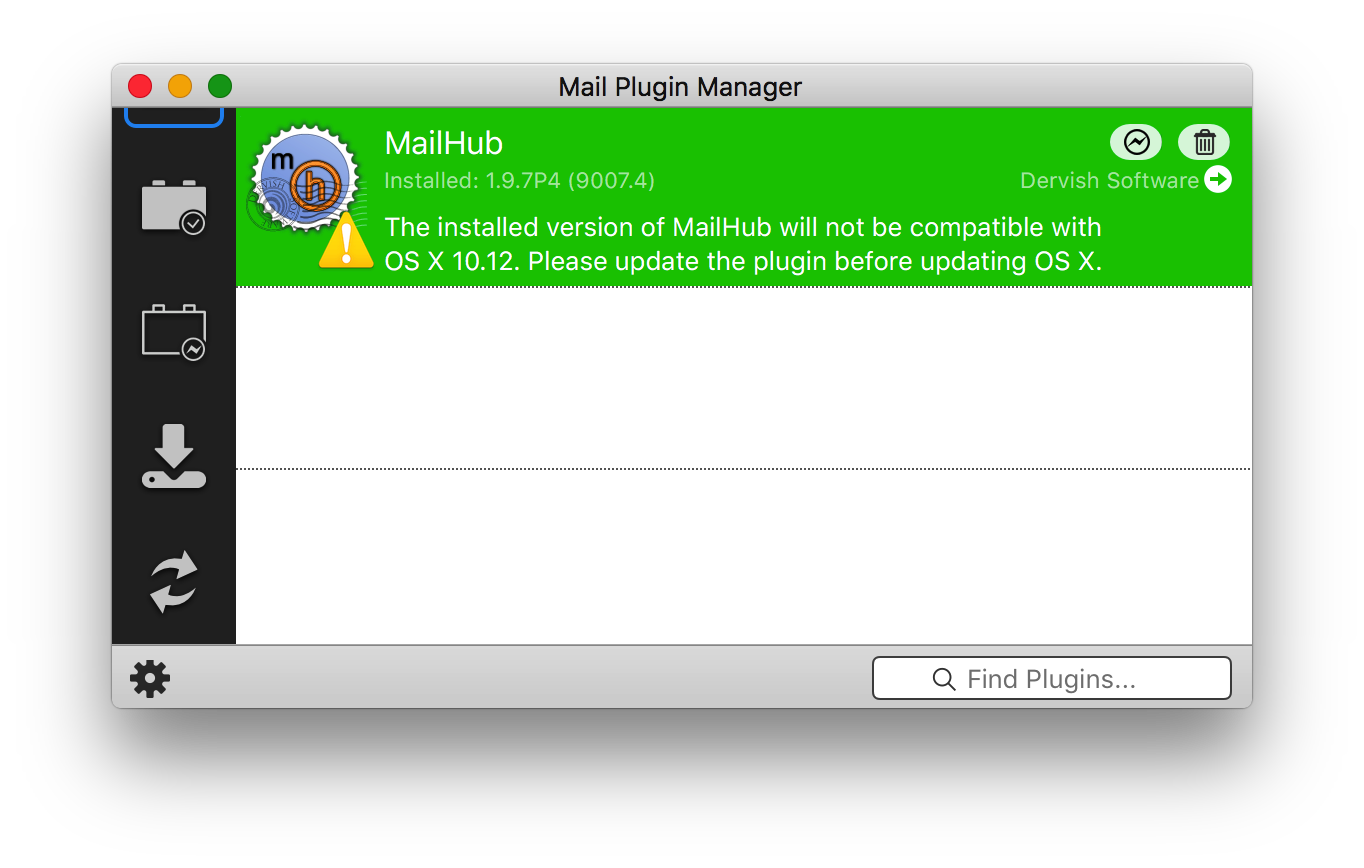This screenshot has width=1364, height=868.
Task: Open the enabled plugins section with checkmark box icon
Action: (x=174, y=207)
